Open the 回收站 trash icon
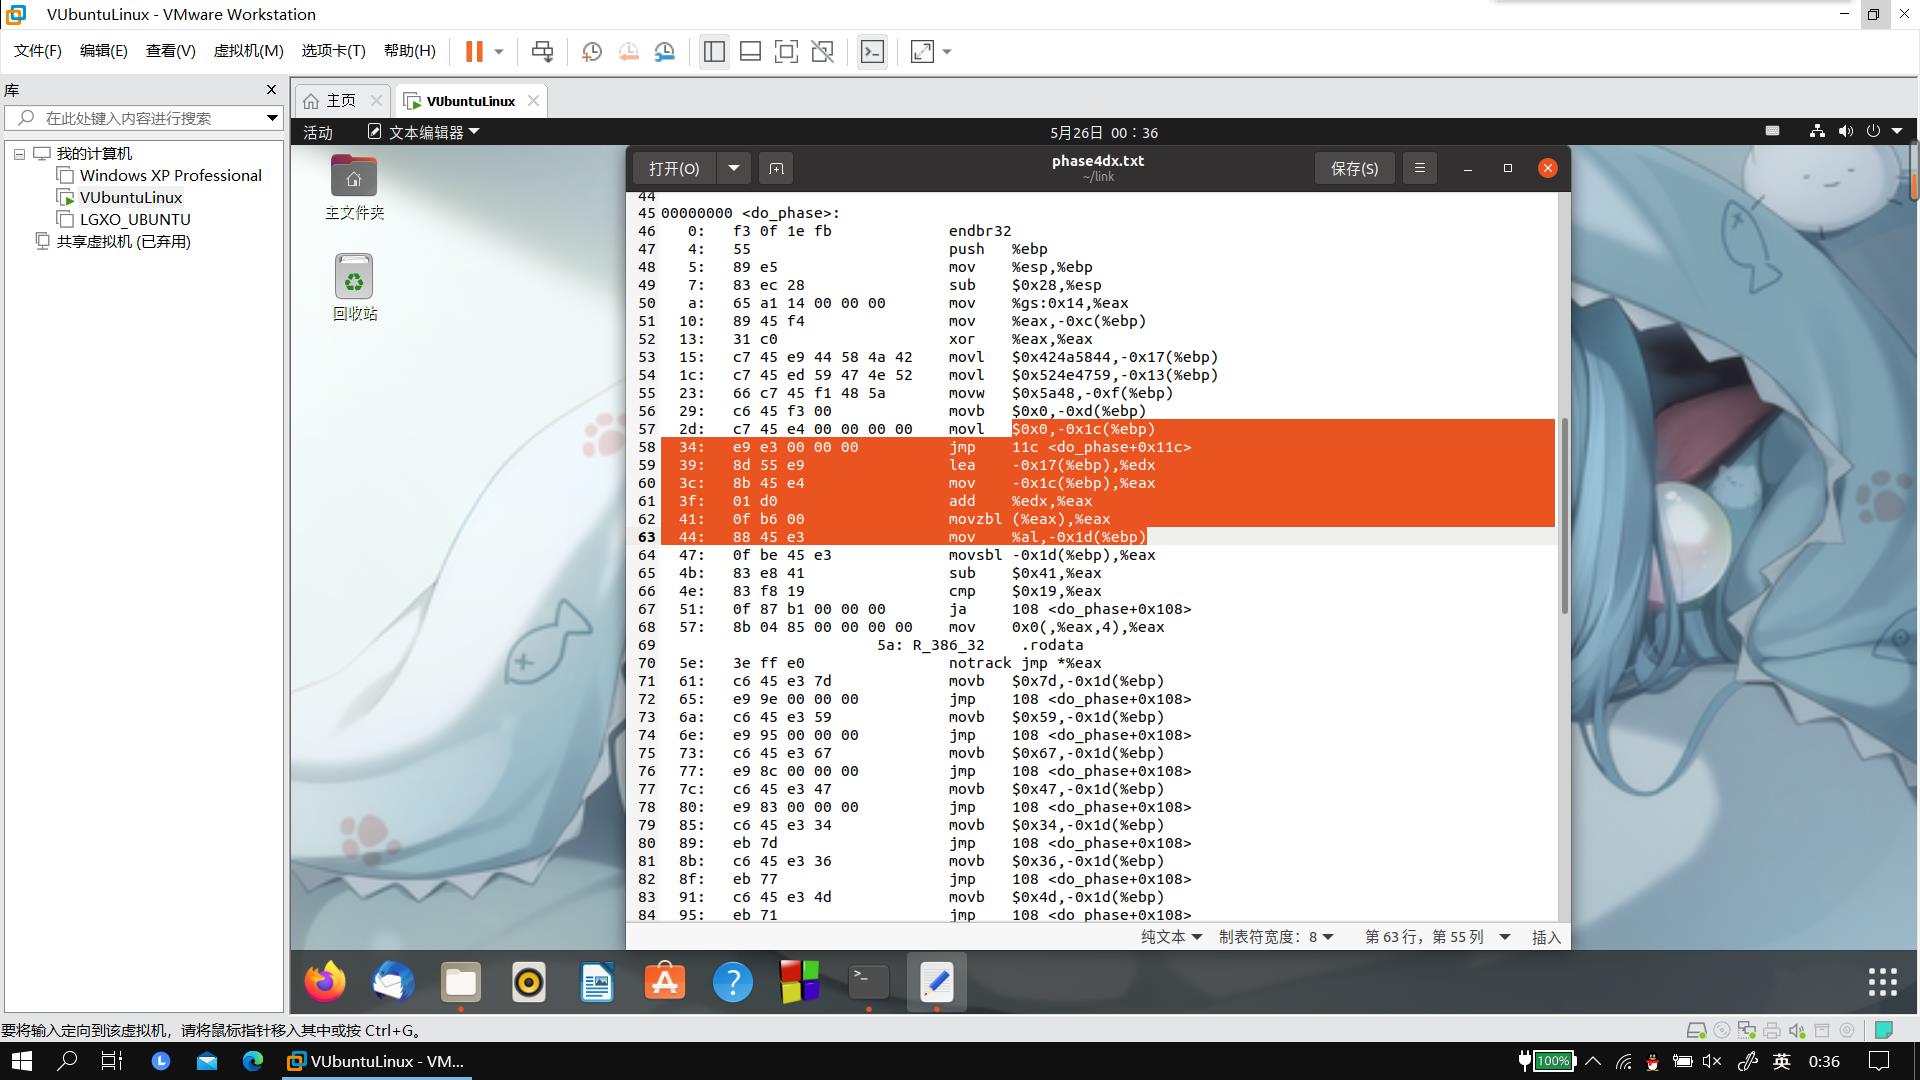The height and width of the screenshot is (1080, 1920). click(x=354, y=287)
